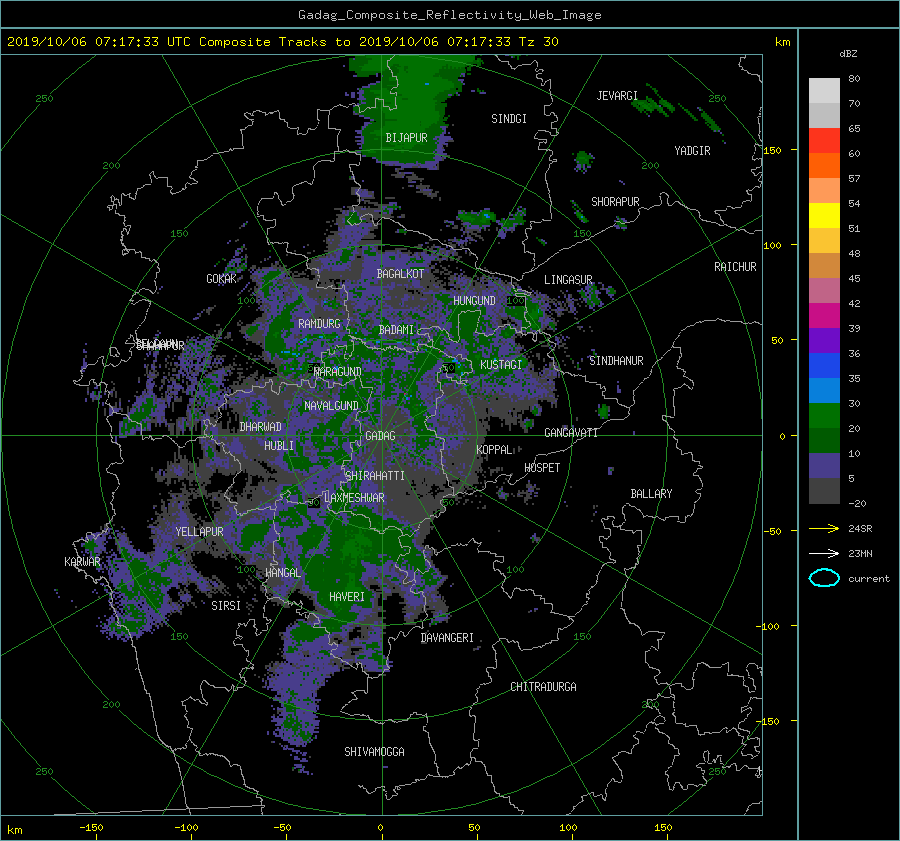Click the GANGAVATI city label

[571, 432]
